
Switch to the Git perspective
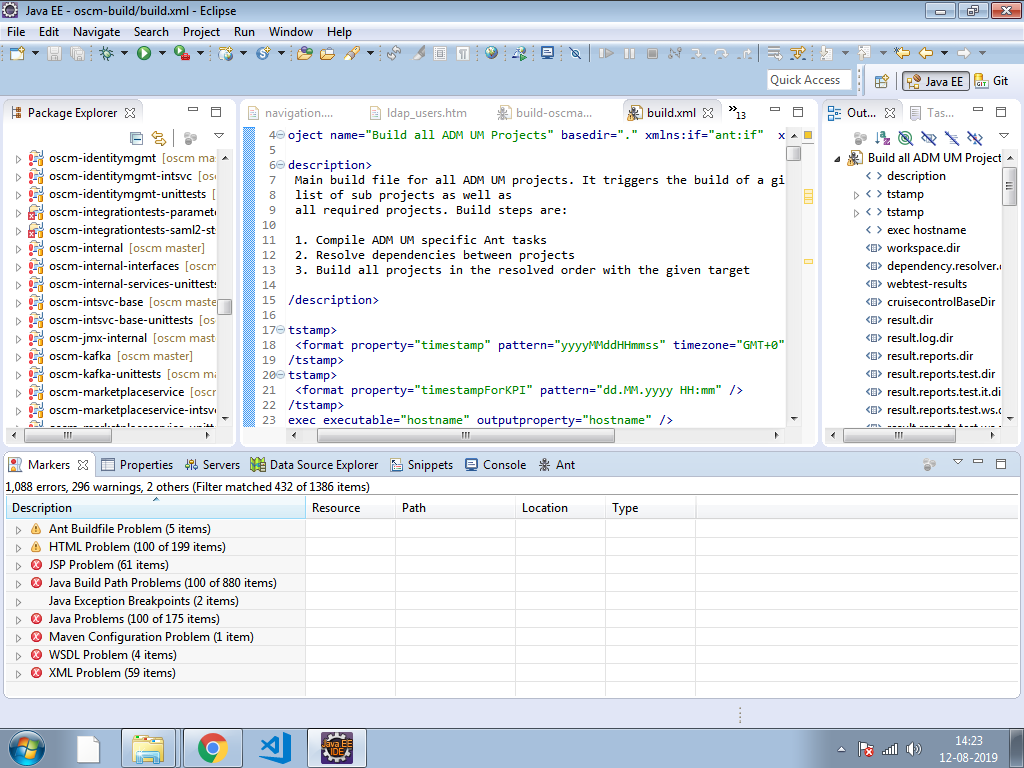(x=991, y=81)
